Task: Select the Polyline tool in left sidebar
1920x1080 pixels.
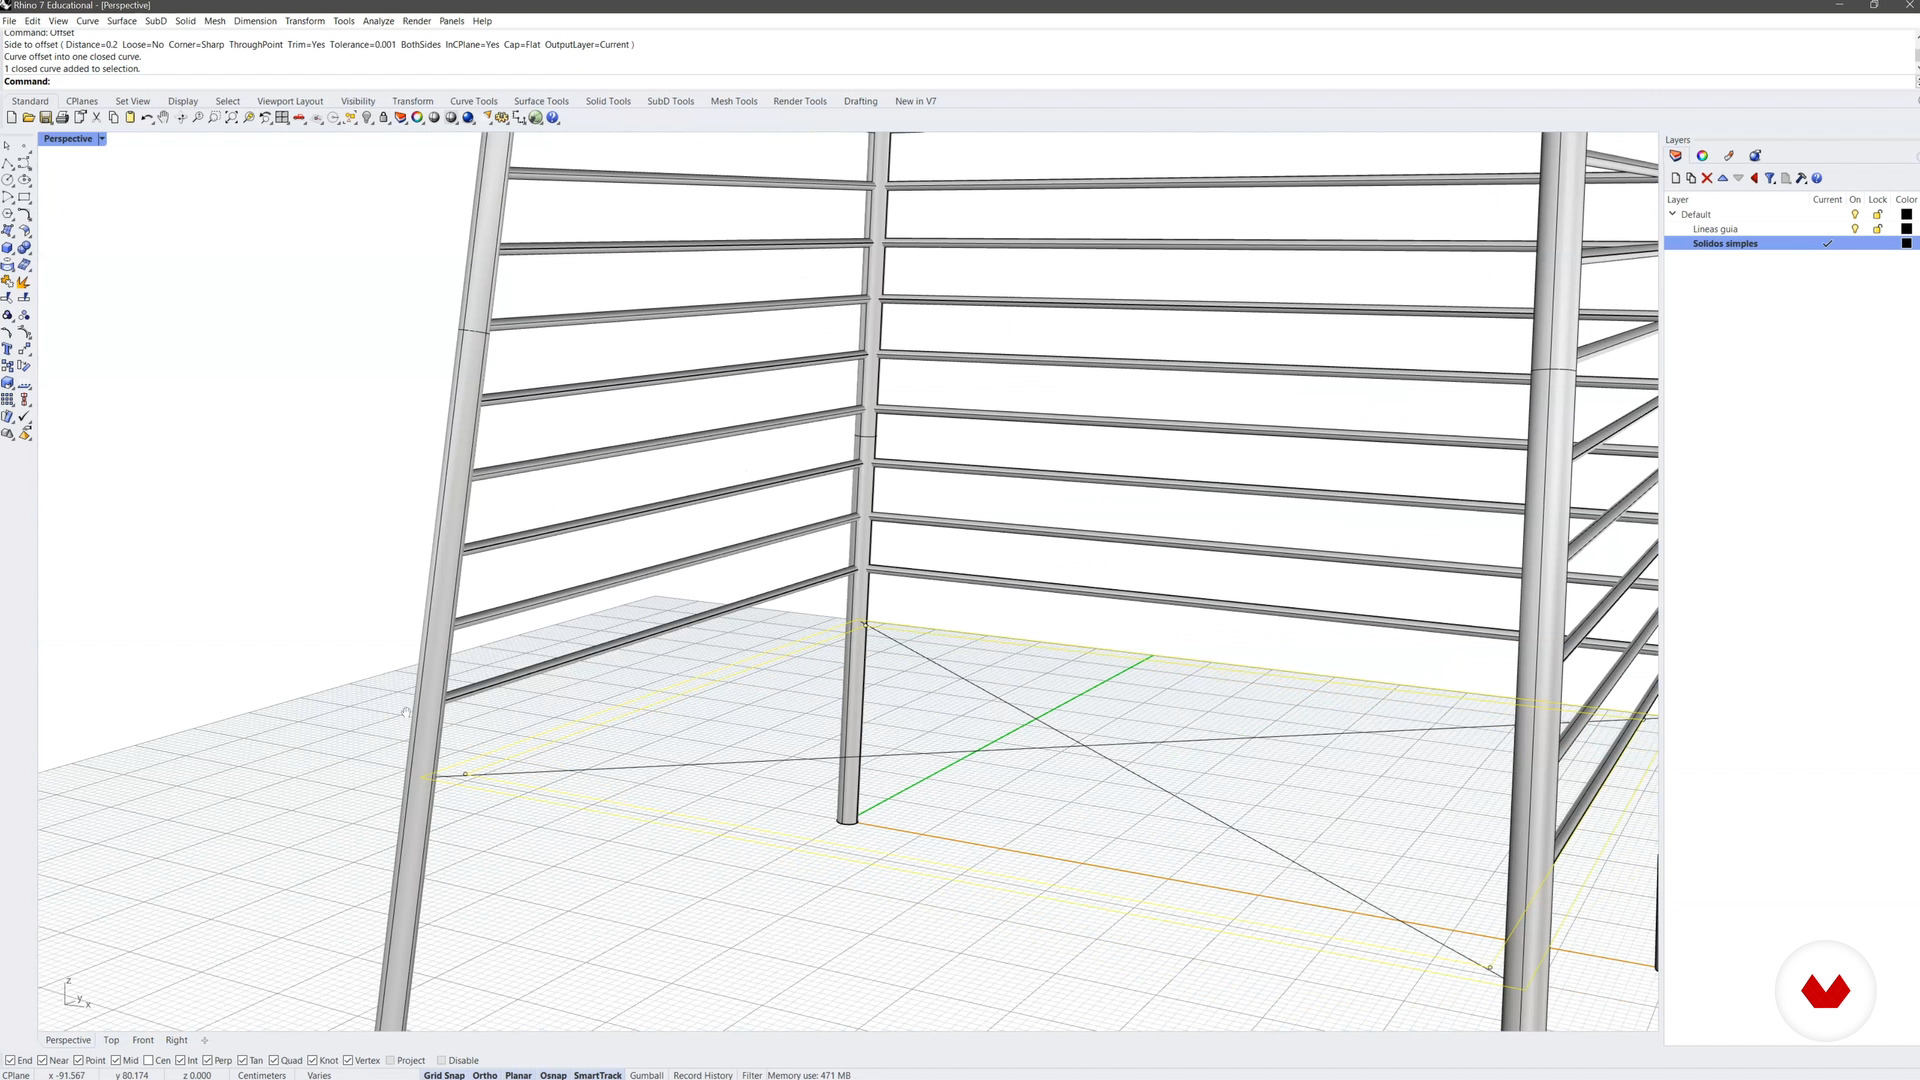Action: pos(7,163)
